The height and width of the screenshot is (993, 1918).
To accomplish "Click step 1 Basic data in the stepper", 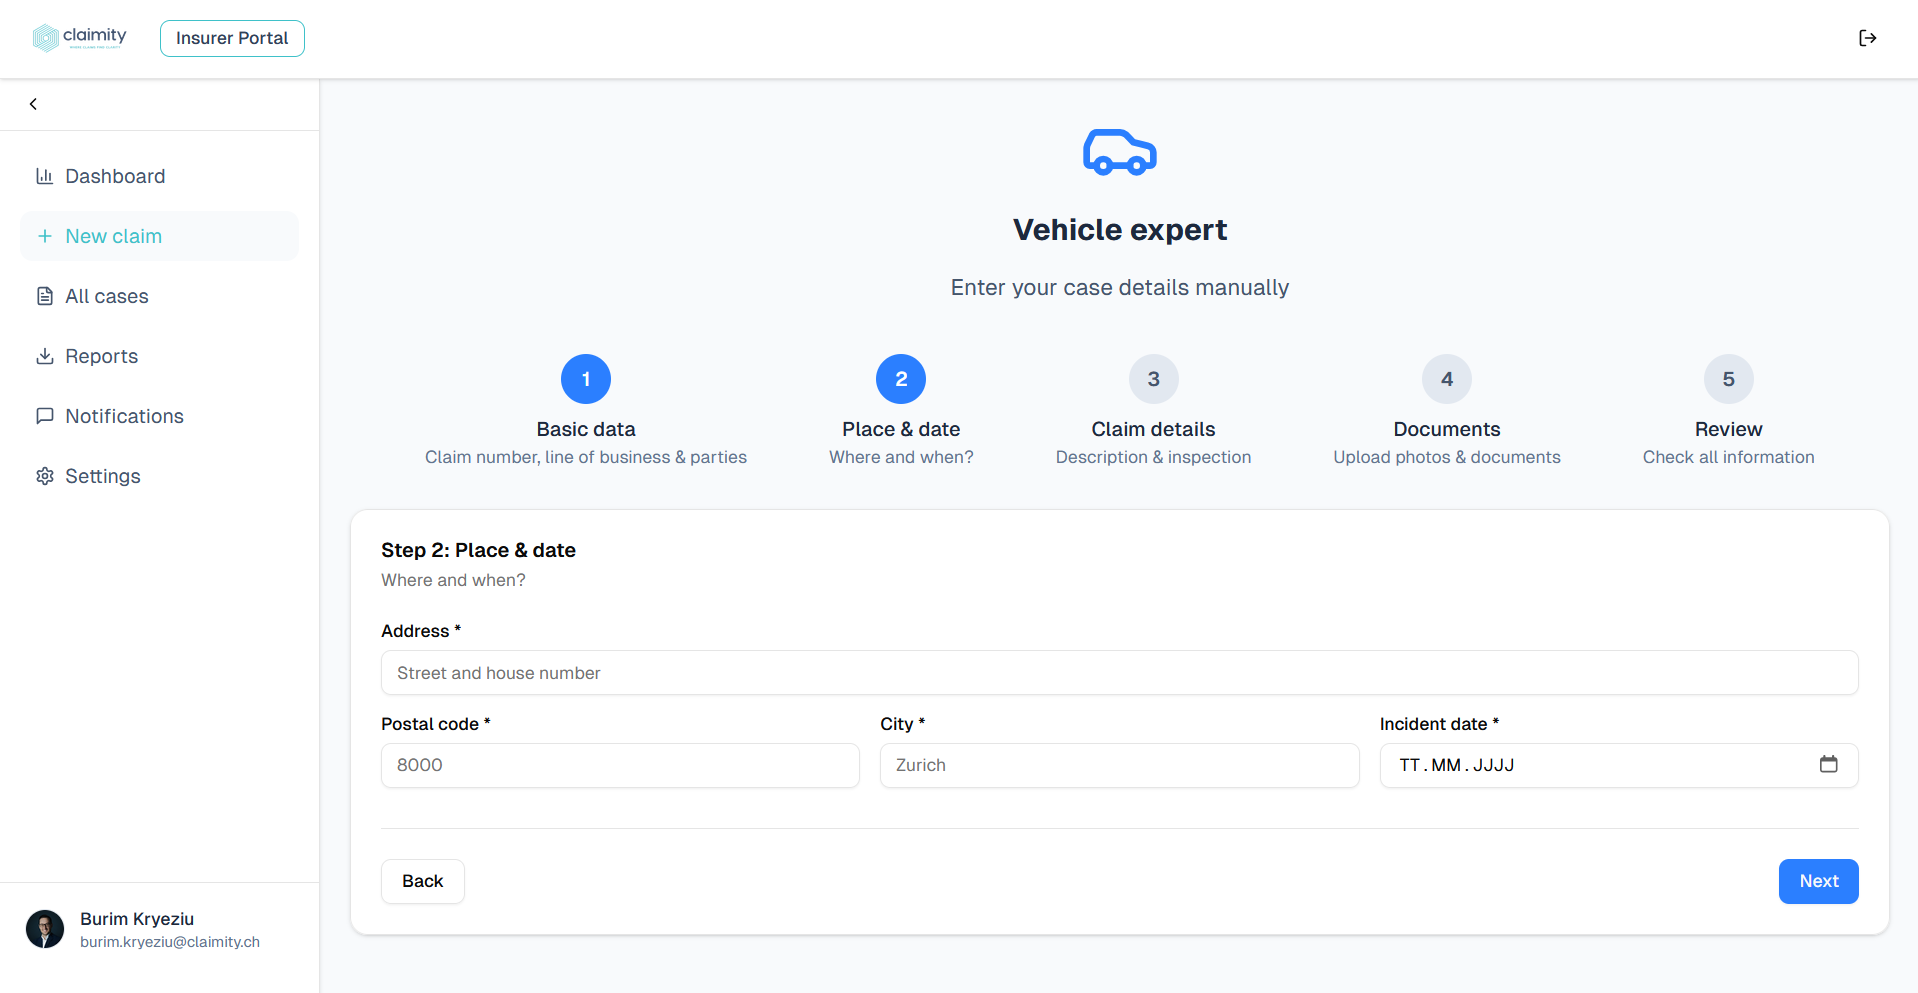I will click(585, 379).
